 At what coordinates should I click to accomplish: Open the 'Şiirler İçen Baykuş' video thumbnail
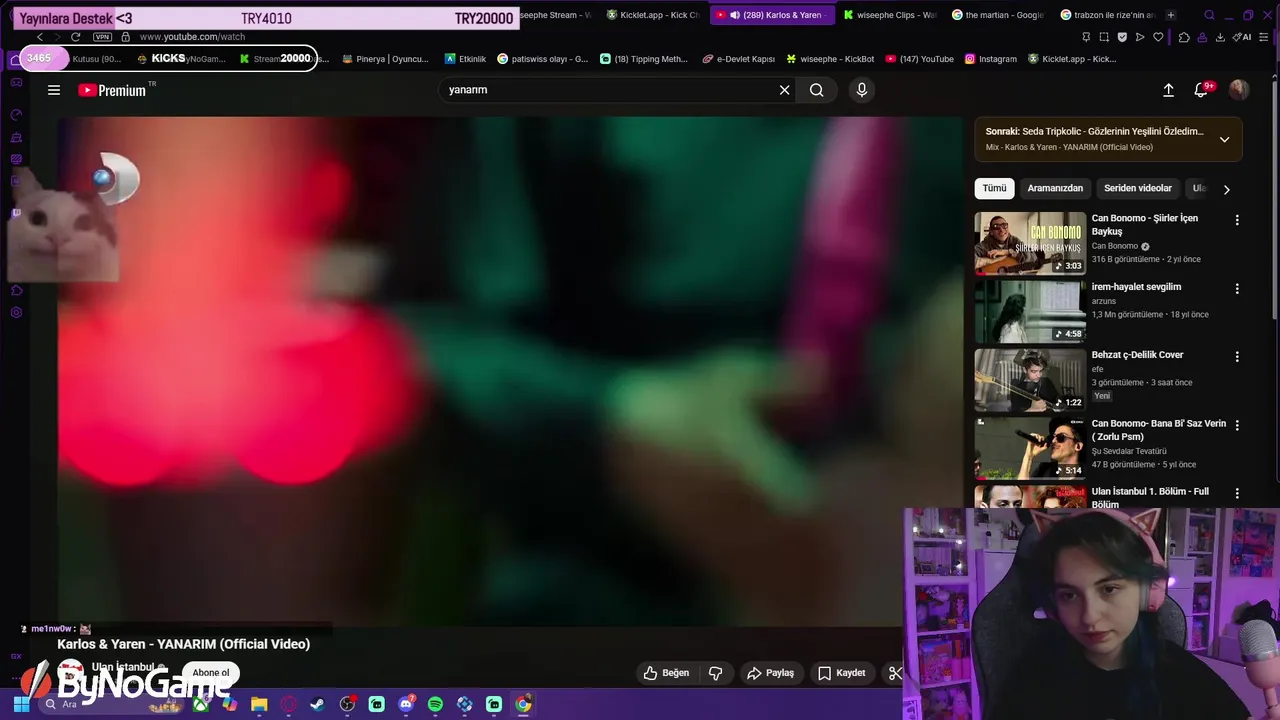(x=1030, y=243)
